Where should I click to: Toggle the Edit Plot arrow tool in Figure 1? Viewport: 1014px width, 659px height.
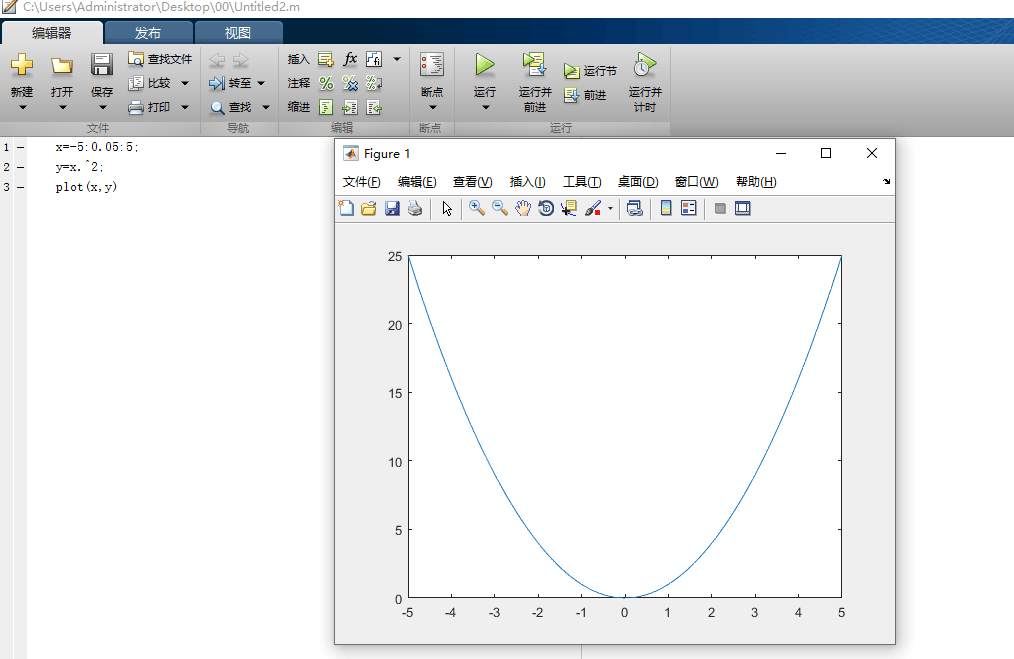pyautogui.click(x=447, y=208)
